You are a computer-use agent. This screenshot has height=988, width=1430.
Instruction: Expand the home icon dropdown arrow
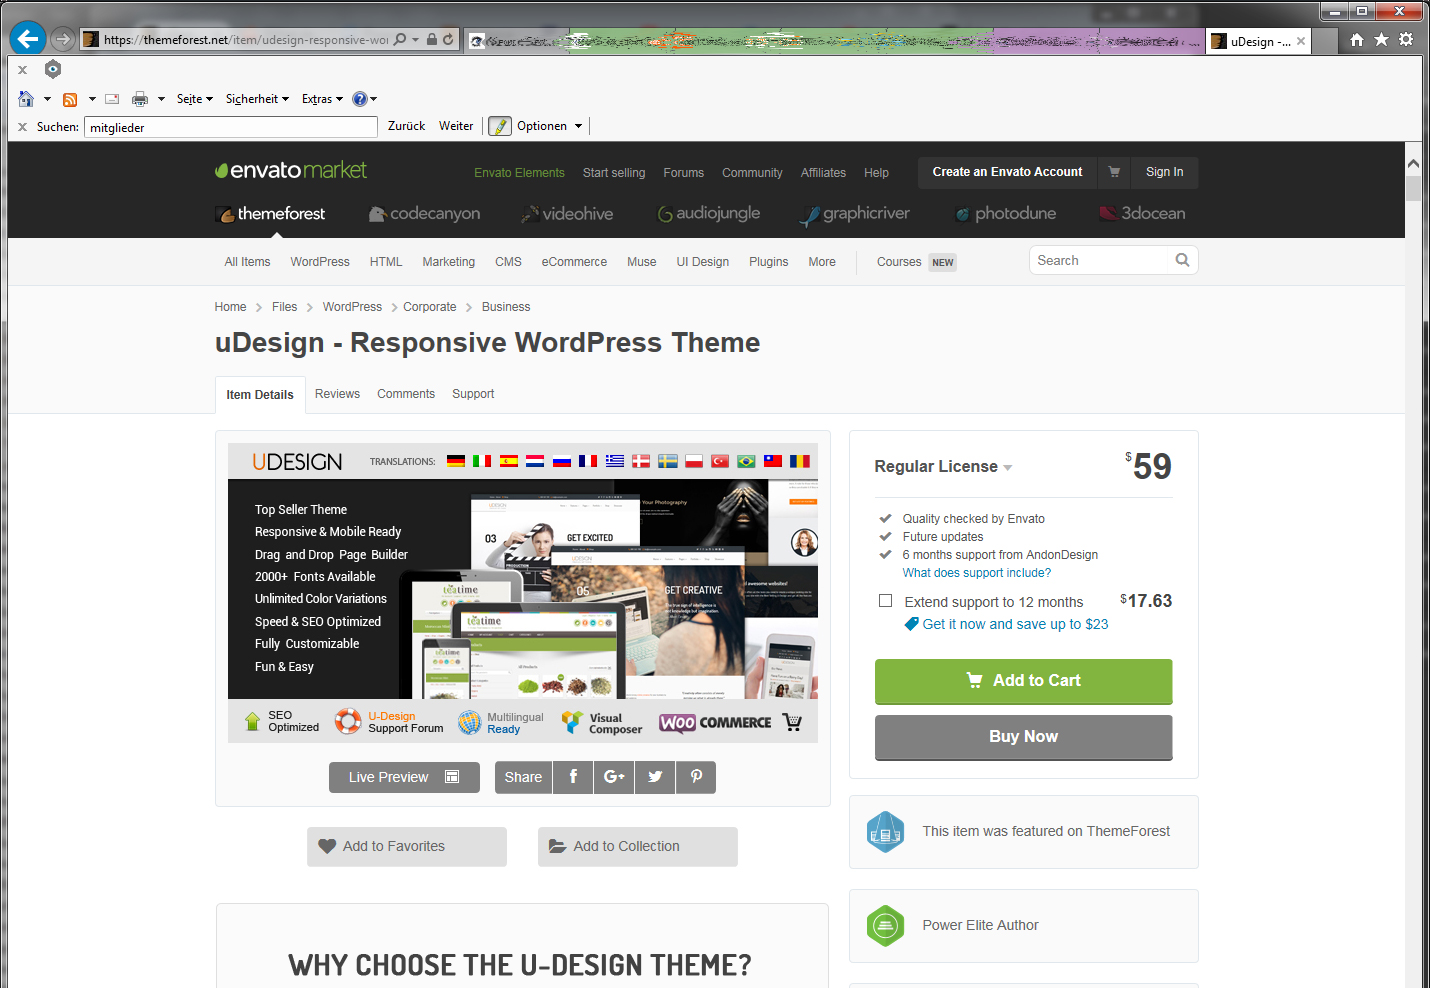click(x=47, y=99)
